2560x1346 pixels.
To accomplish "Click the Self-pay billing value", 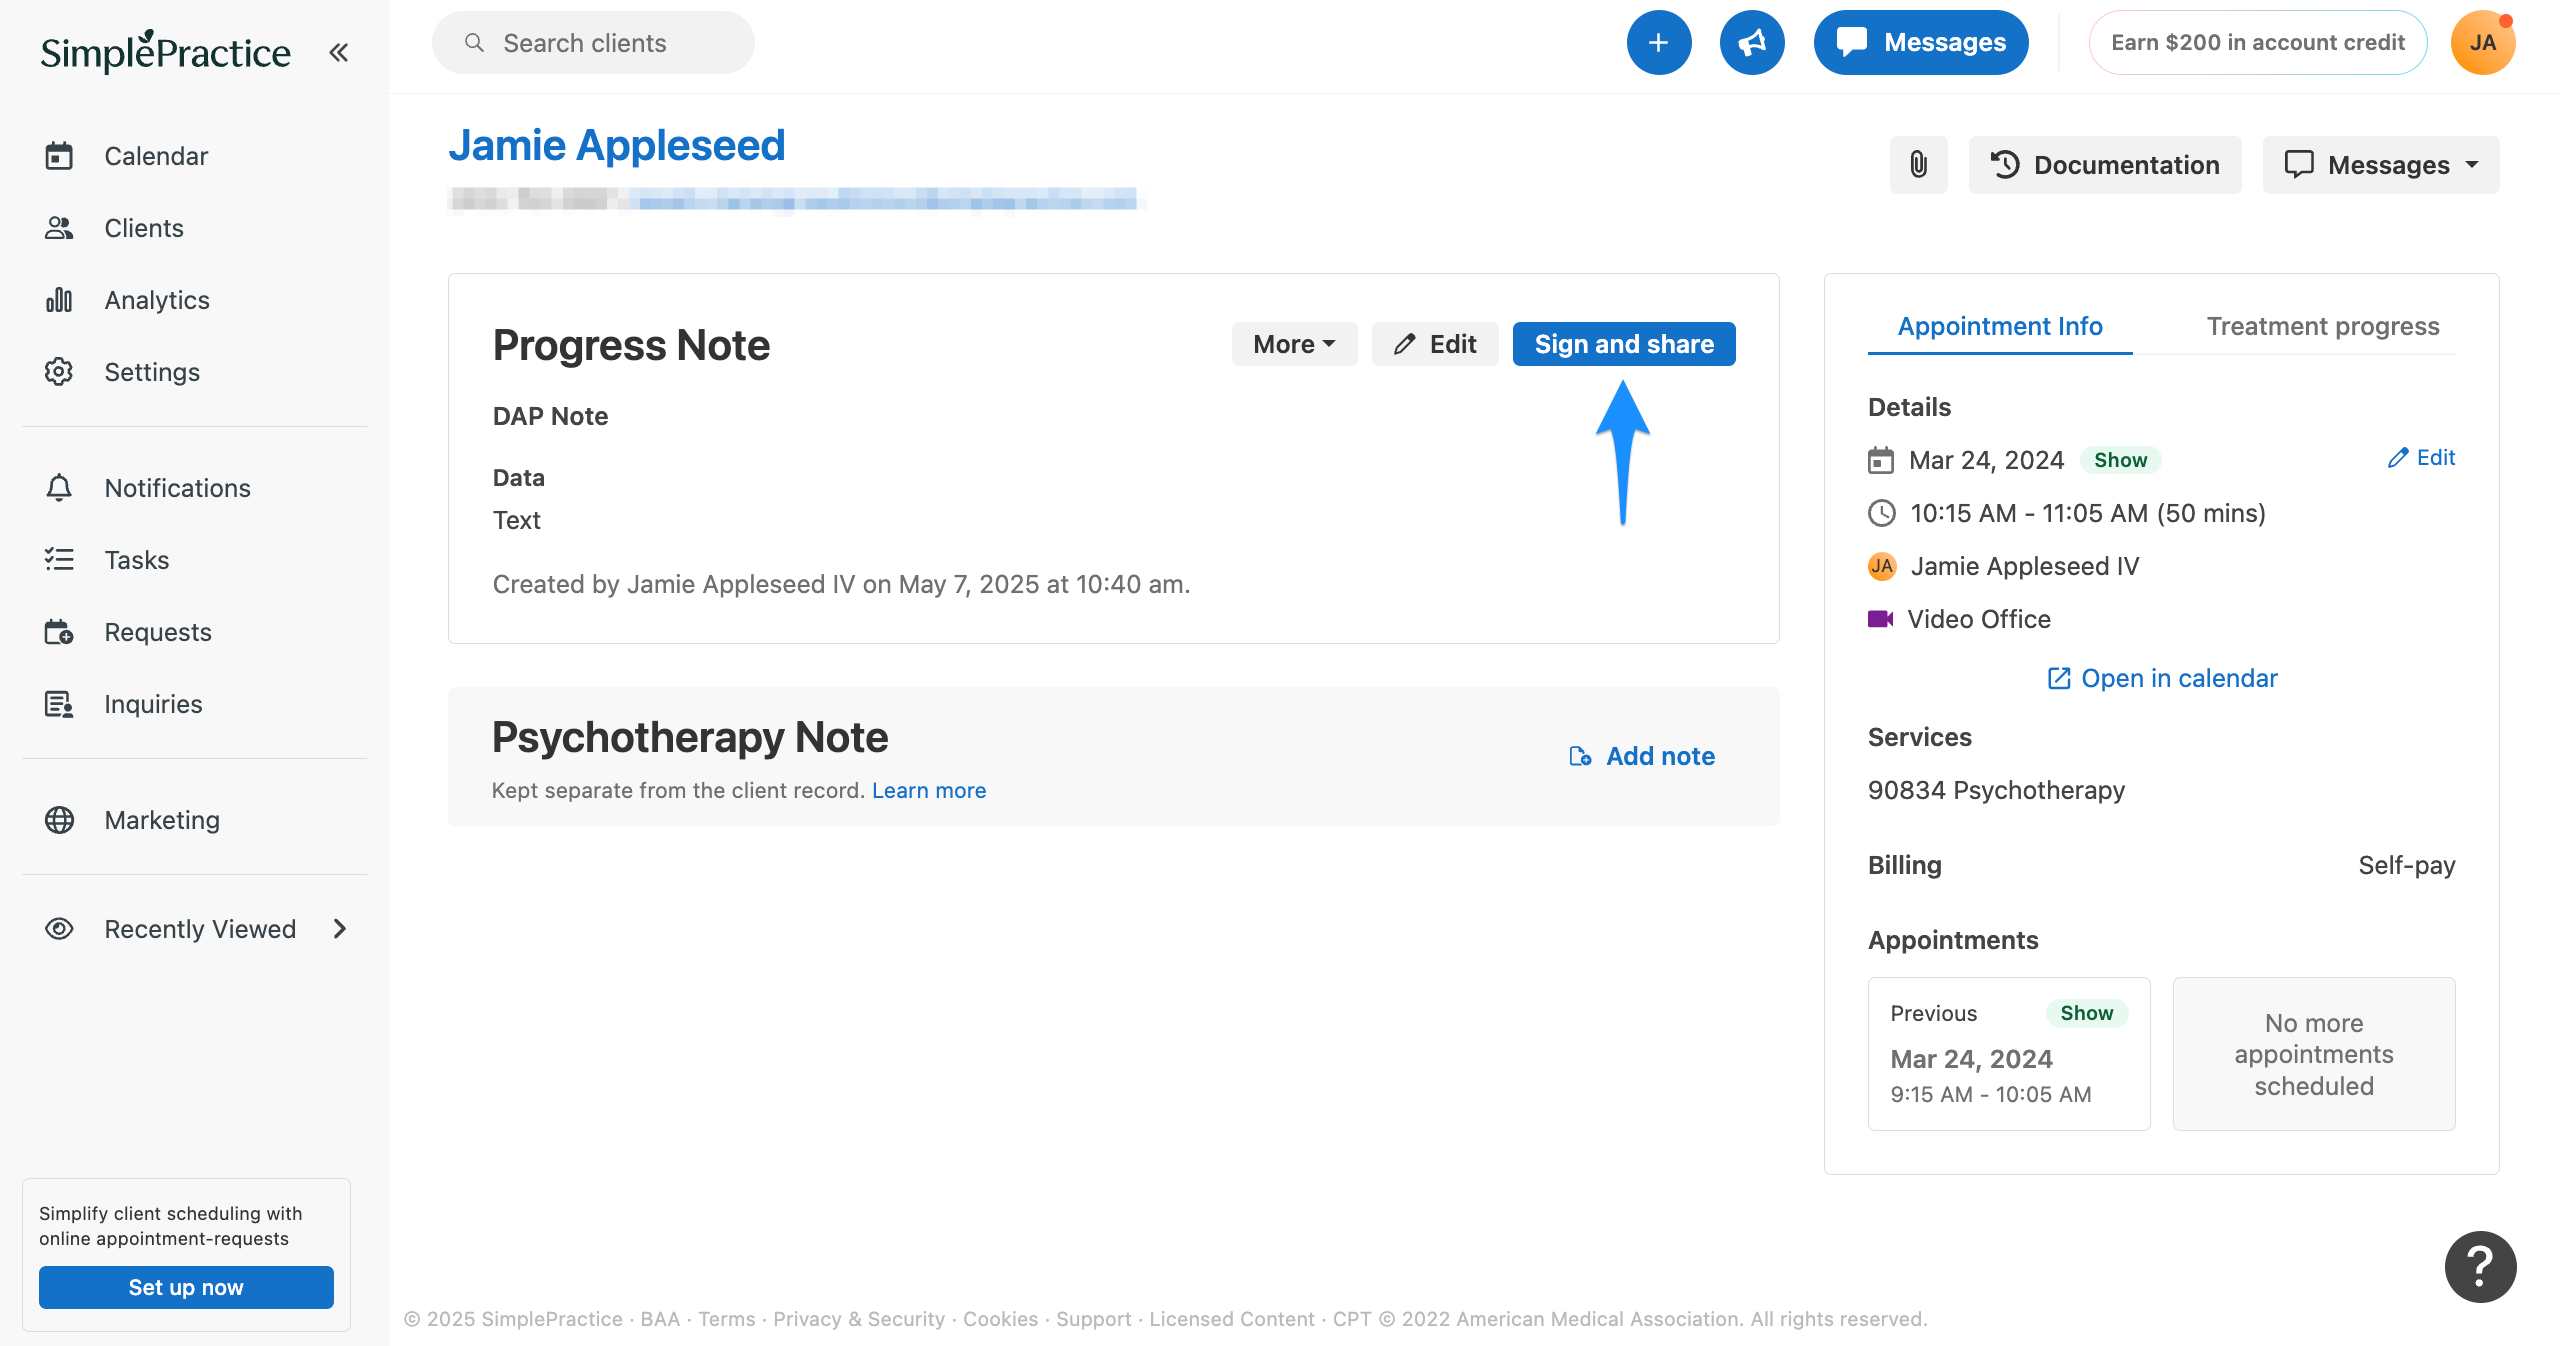I will tap(2406, 865).
